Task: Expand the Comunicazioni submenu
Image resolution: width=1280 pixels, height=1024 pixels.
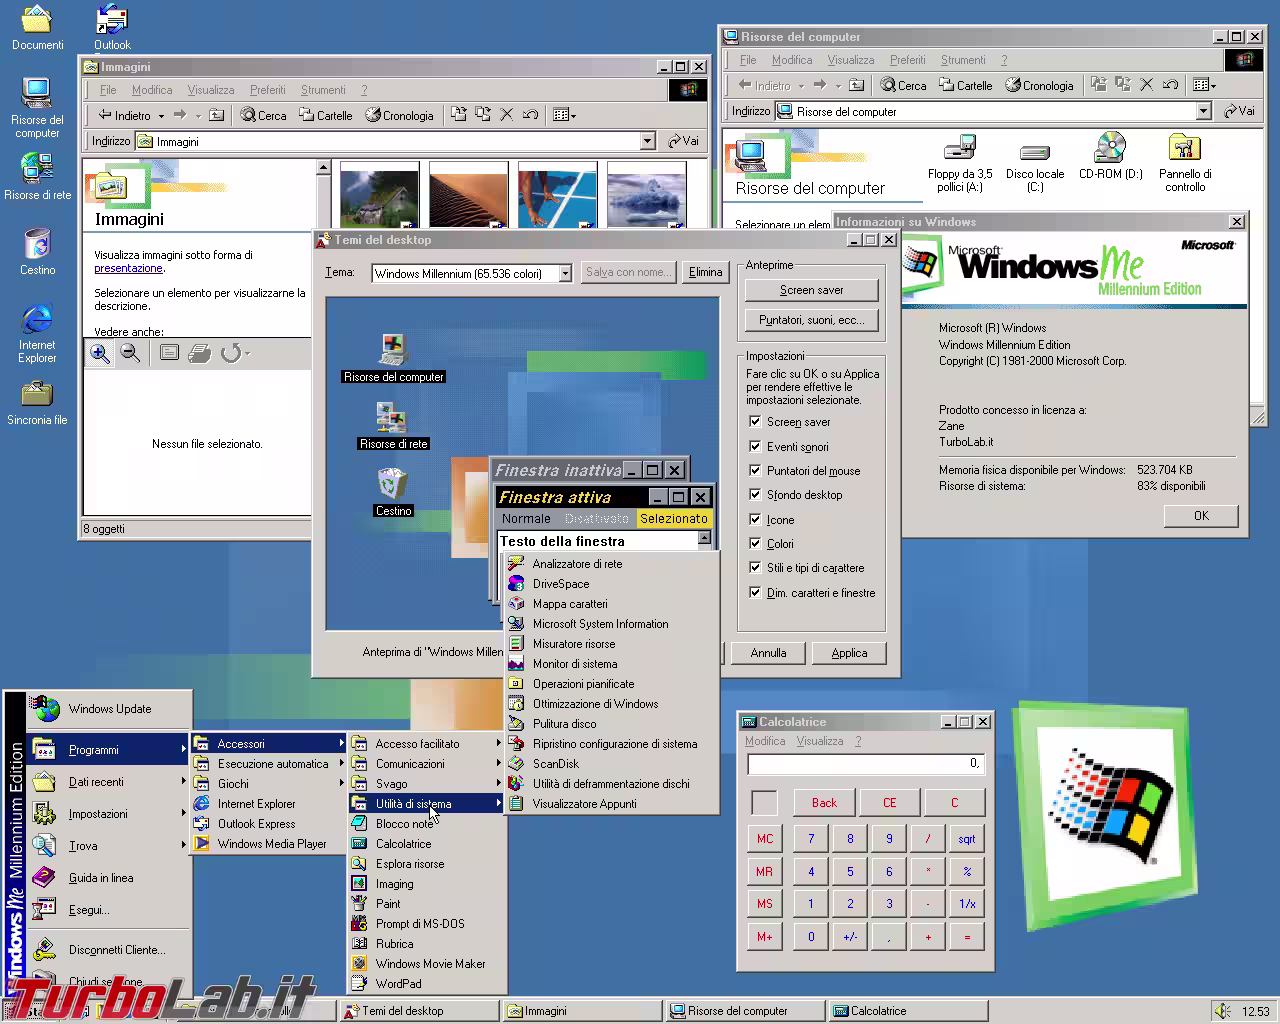Action: (427, 764)
